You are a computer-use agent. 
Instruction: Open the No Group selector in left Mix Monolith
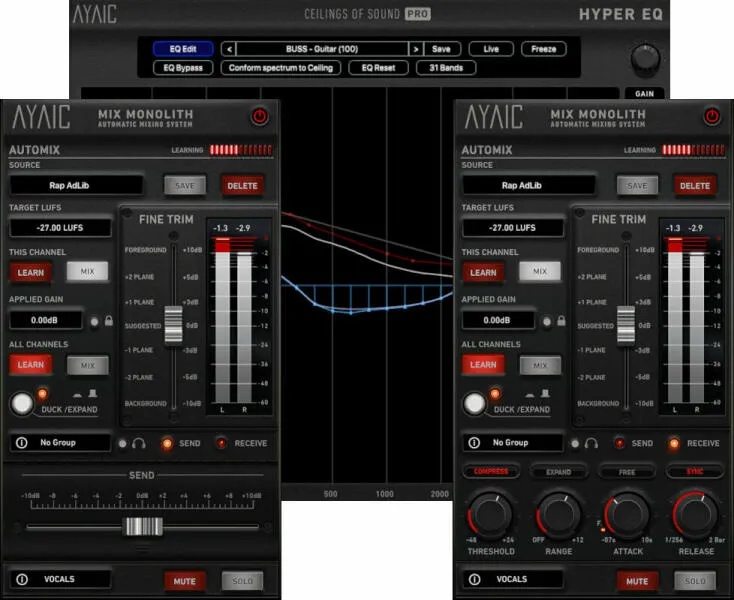60,443
